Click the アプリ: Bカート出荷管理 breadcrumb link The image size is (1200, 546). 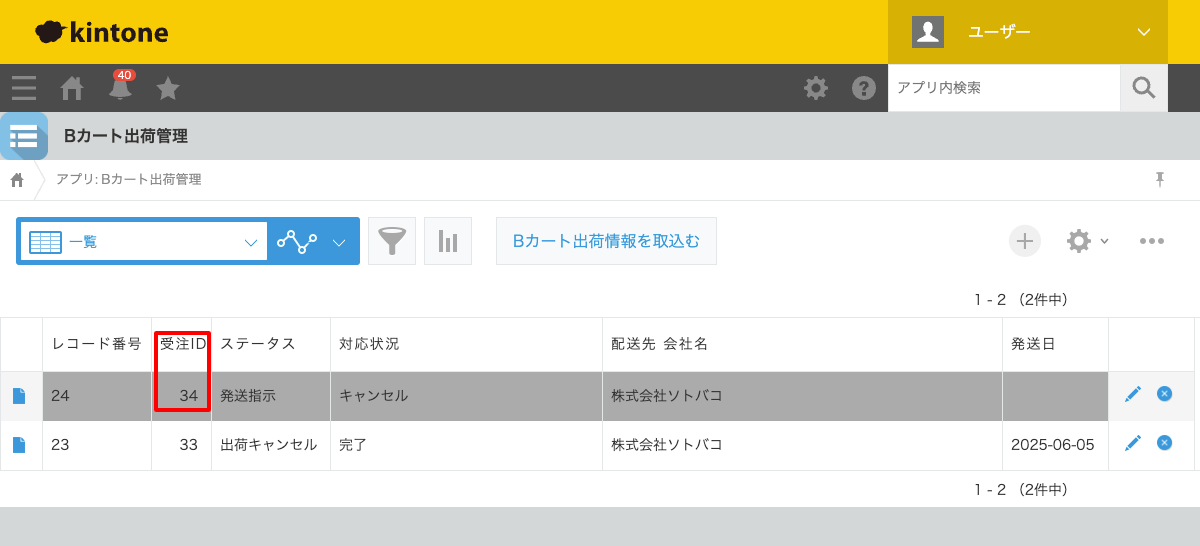[128, 179]
